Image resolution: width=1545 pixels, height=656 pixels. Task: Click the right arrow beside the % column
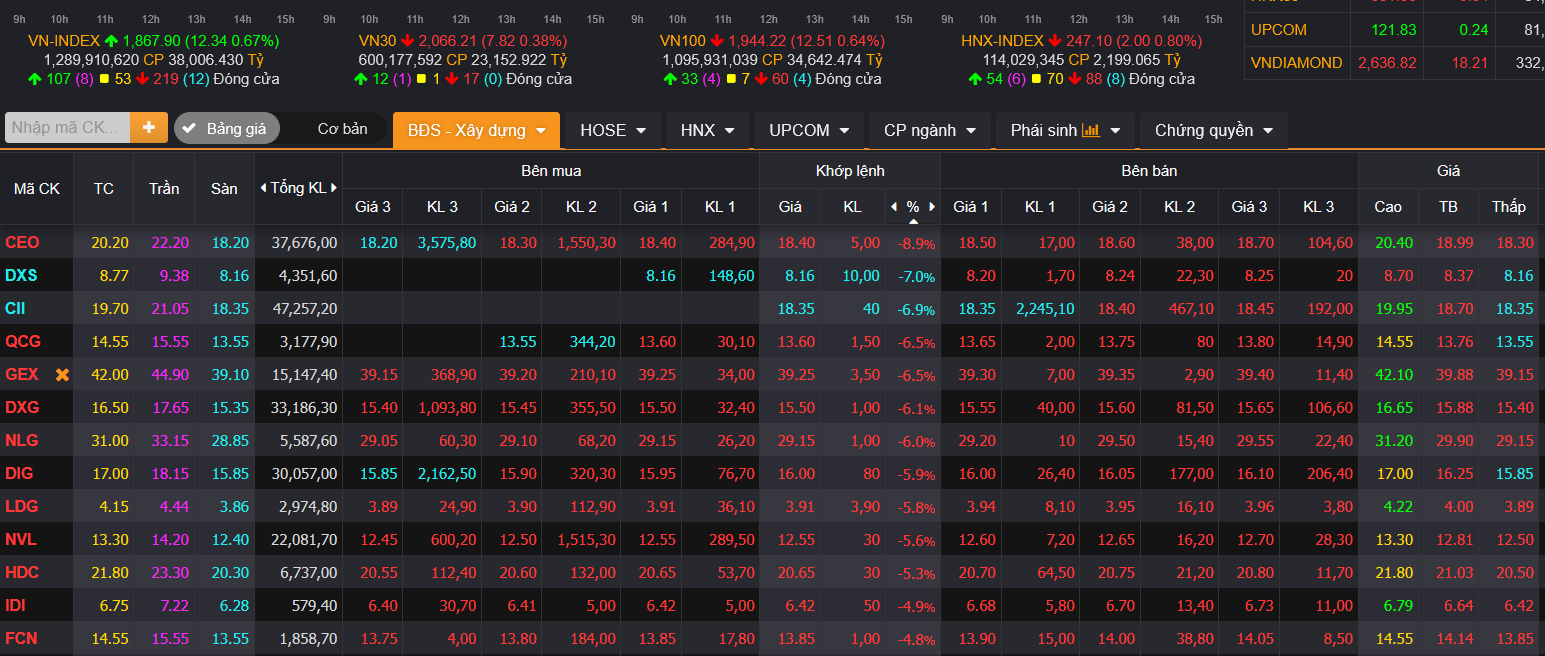tap(932, 207)
